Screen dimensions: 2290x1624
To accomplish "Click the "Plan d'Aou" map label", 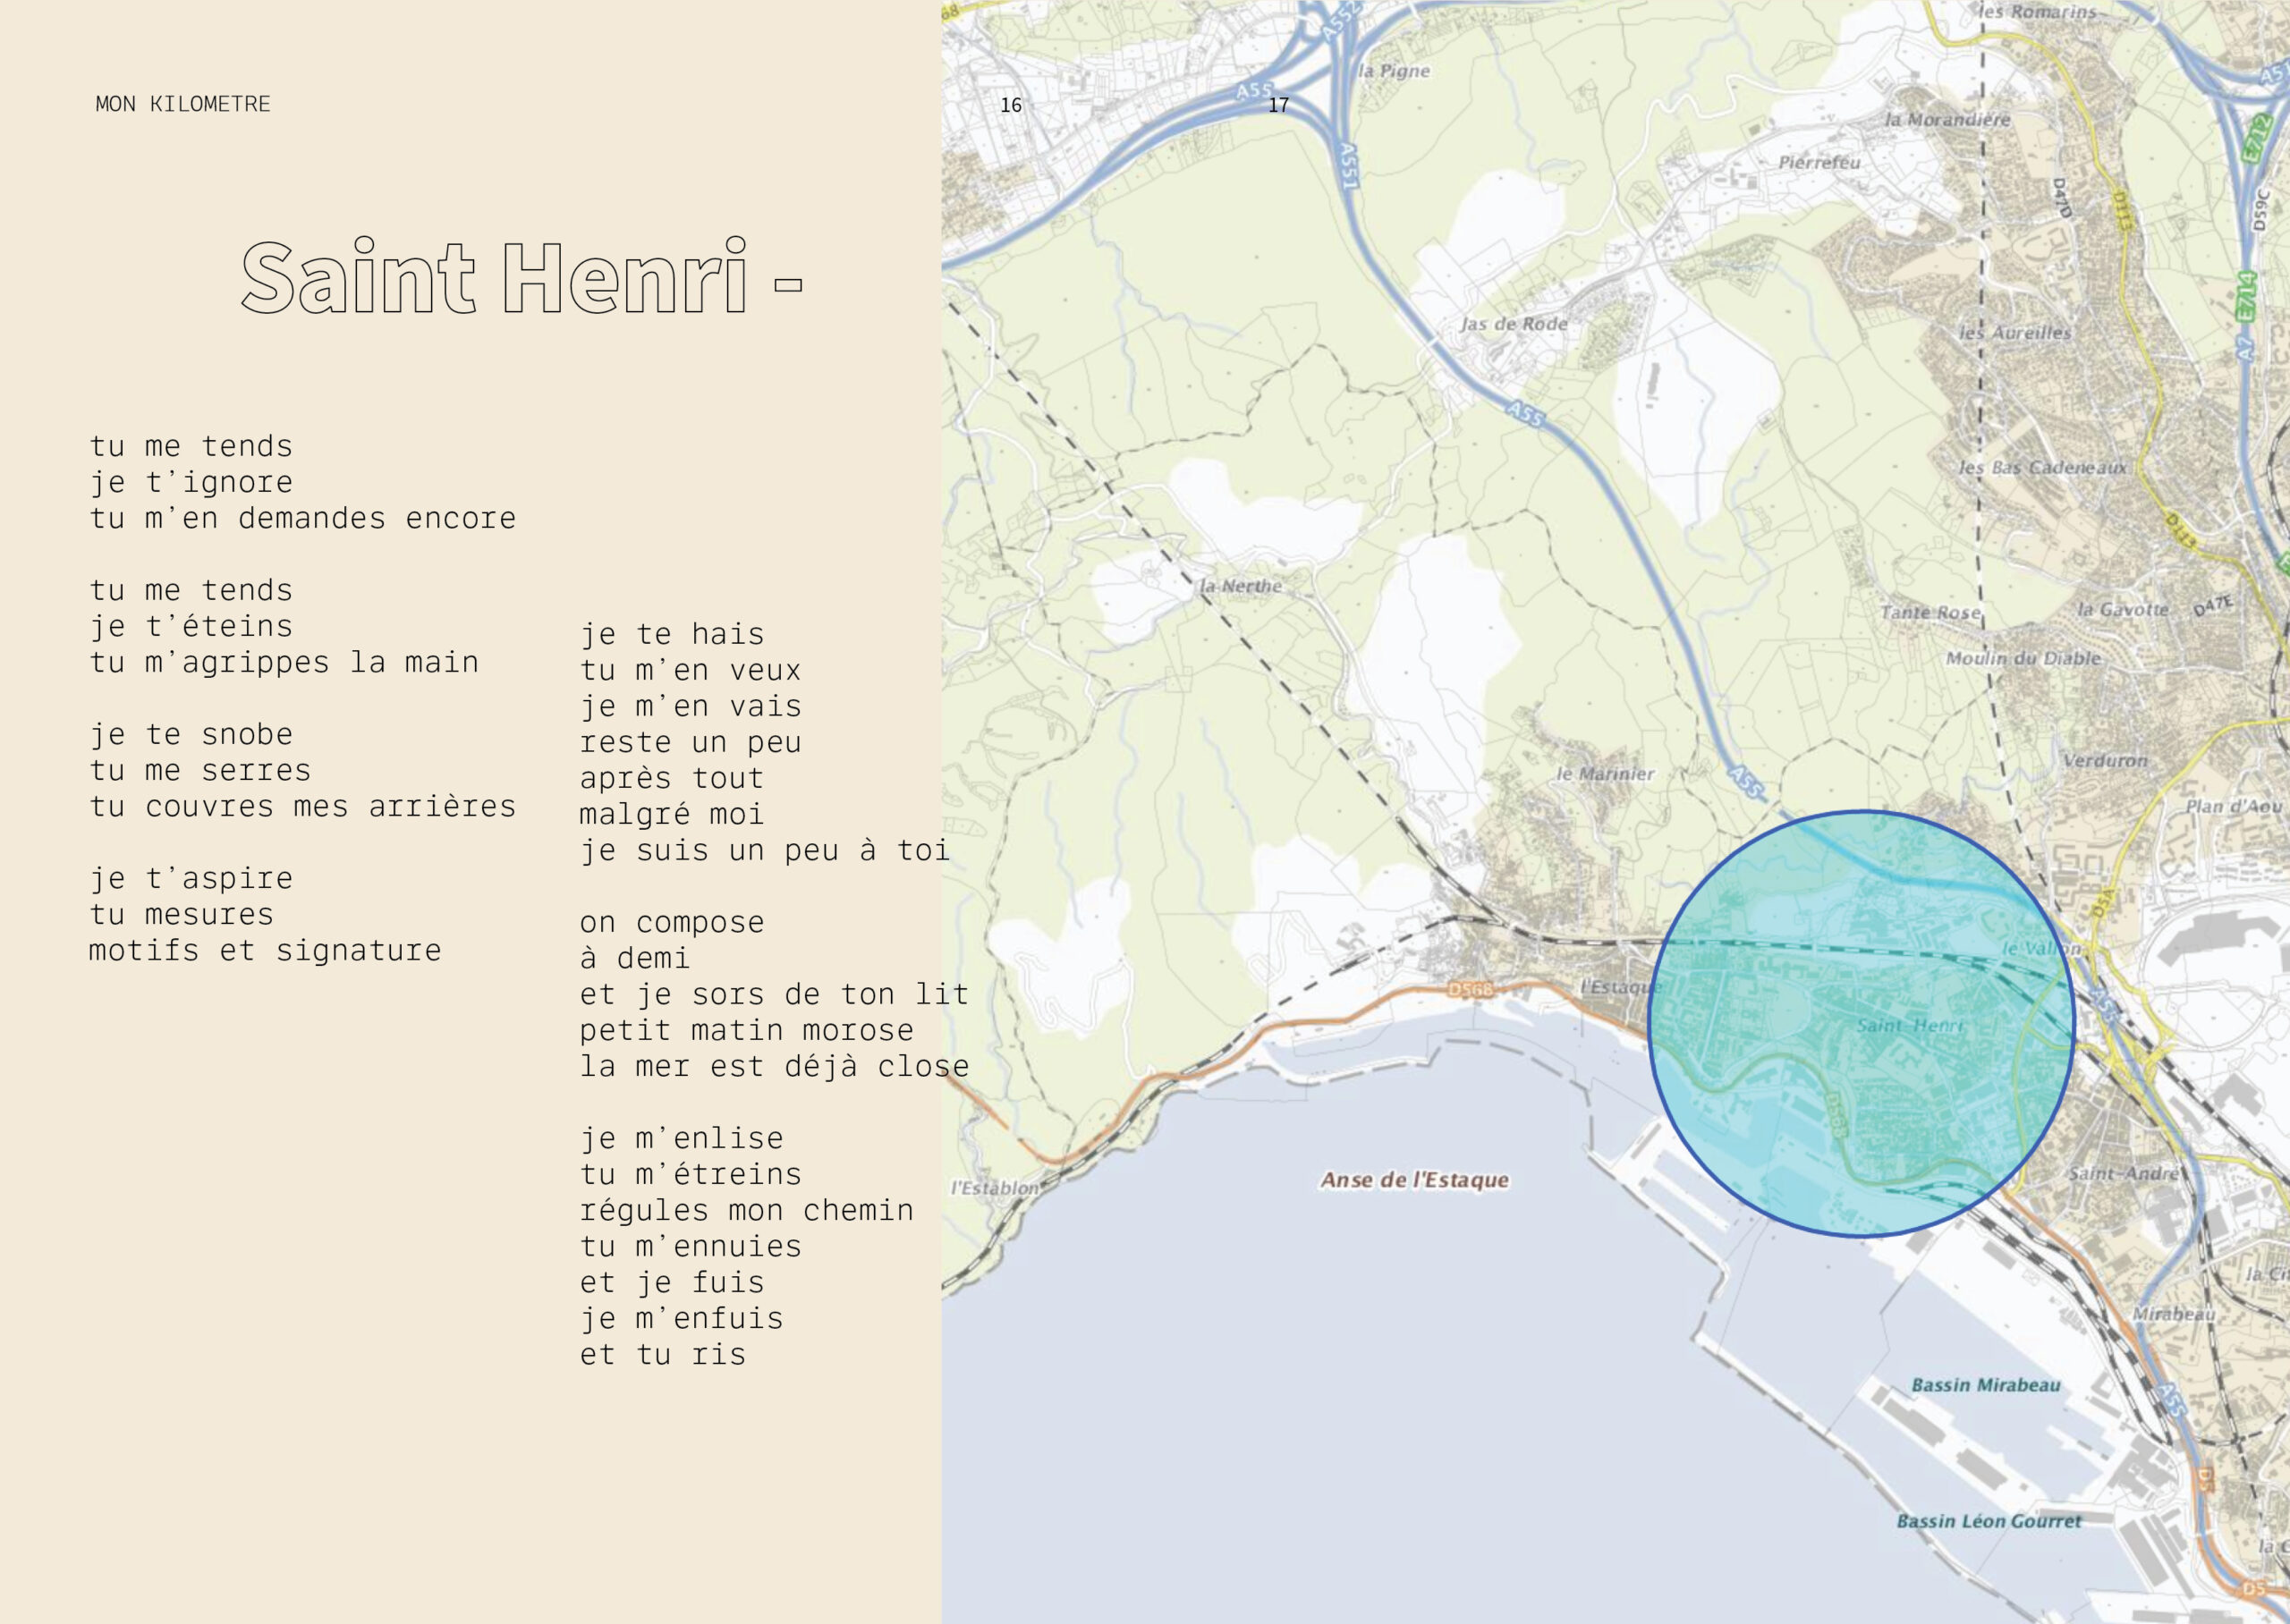I will (x=2234, y=806).
